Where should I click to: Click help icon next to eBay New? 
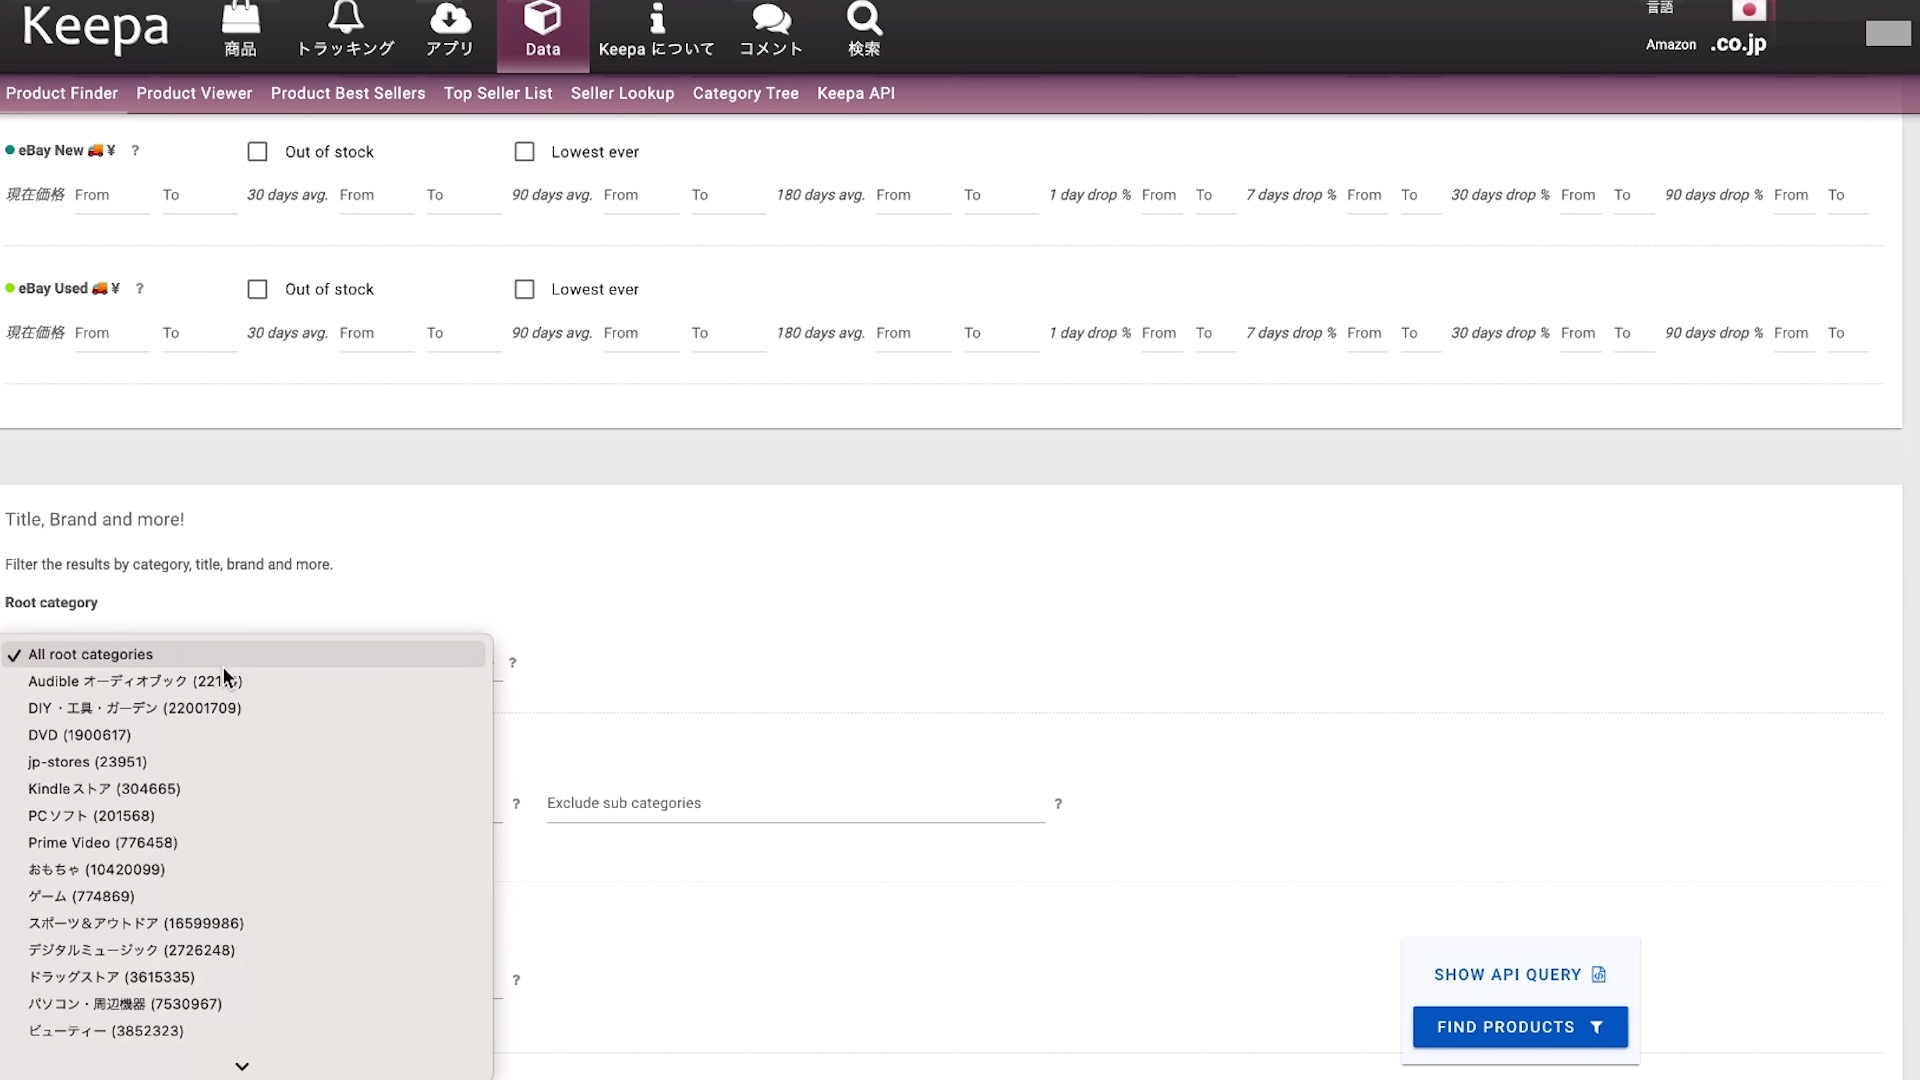point(135,151)
